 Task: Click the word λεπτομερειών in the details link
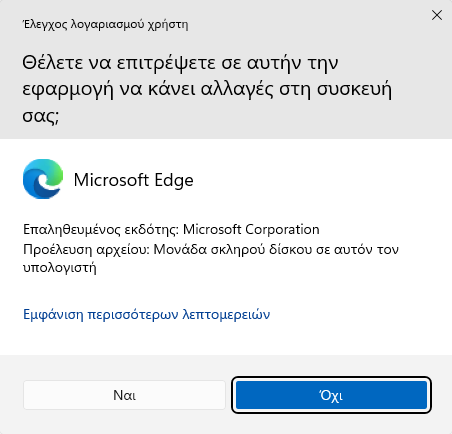226,314
